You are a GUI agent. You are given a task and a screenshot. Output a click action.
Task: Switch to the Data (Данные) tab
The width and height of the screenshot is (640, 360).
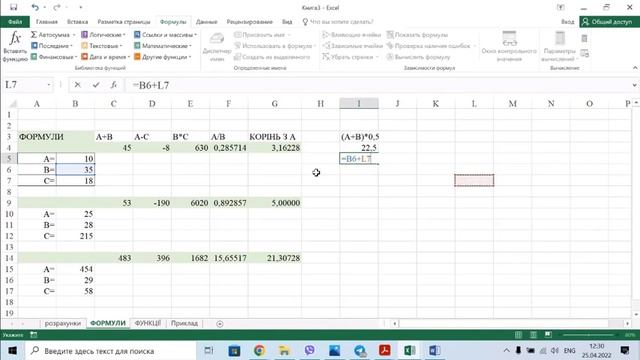[207, 22]
